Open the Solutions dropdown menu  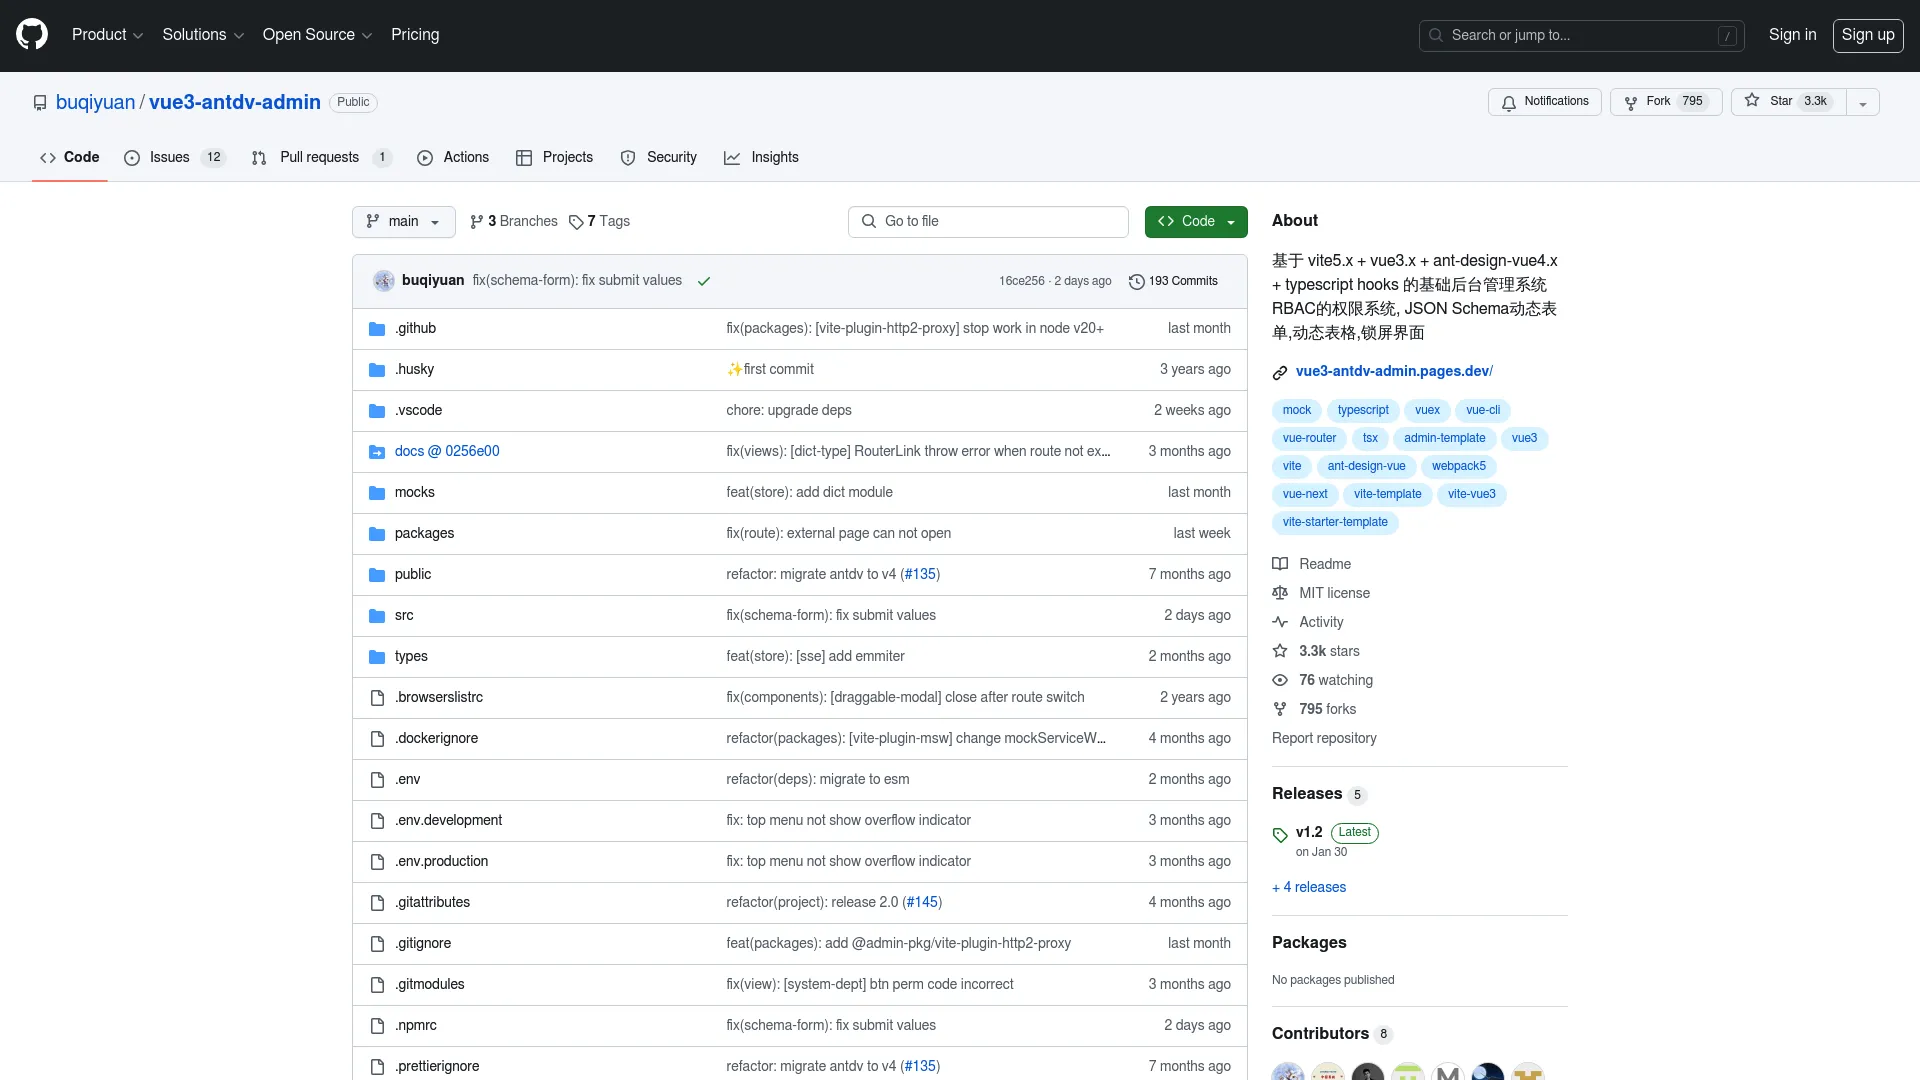[203, 35]
